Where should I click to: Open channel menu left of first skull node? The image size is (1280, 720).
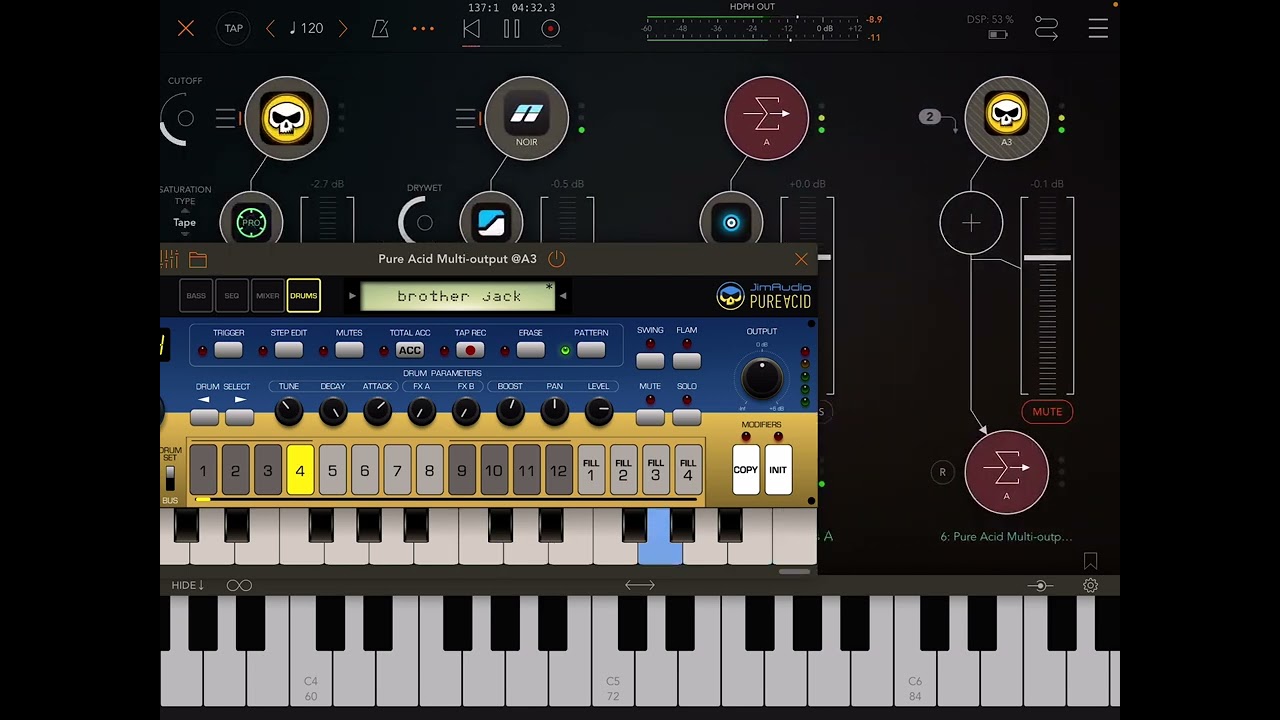pyautogui.click(x=225, y=118)
